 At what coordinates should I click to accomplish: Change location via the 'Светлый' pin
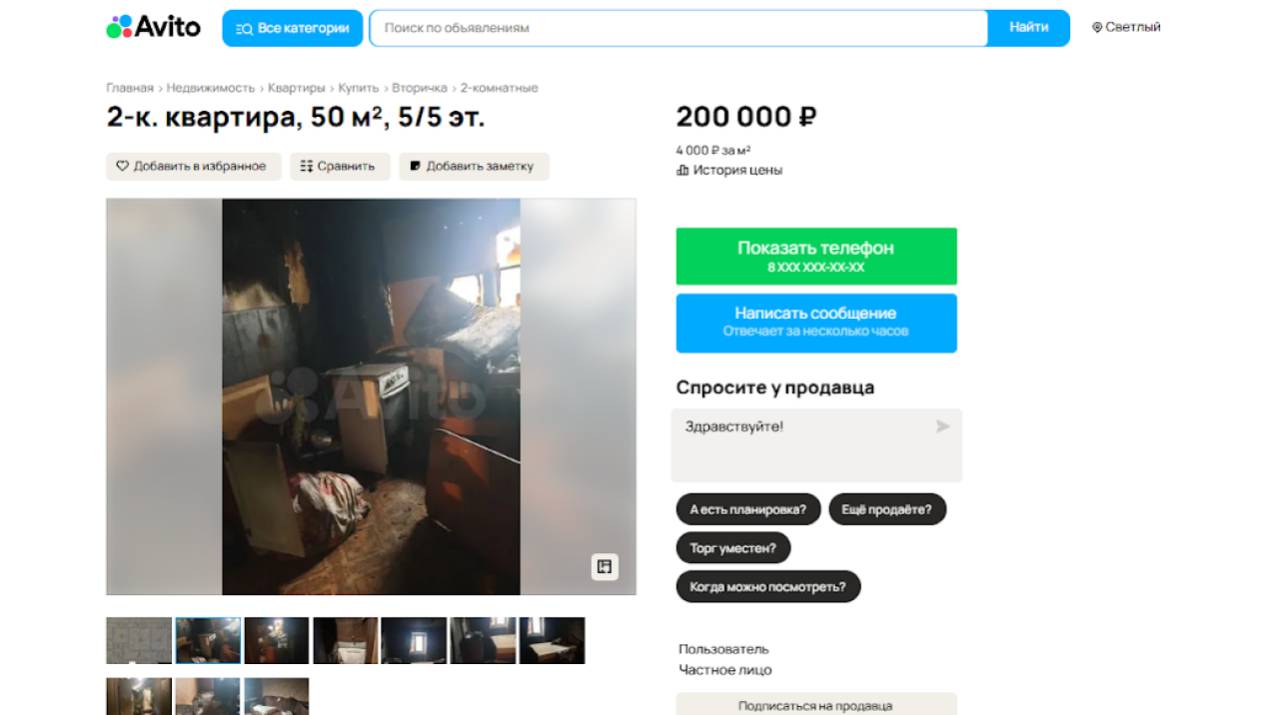(x=1126, y=28)
